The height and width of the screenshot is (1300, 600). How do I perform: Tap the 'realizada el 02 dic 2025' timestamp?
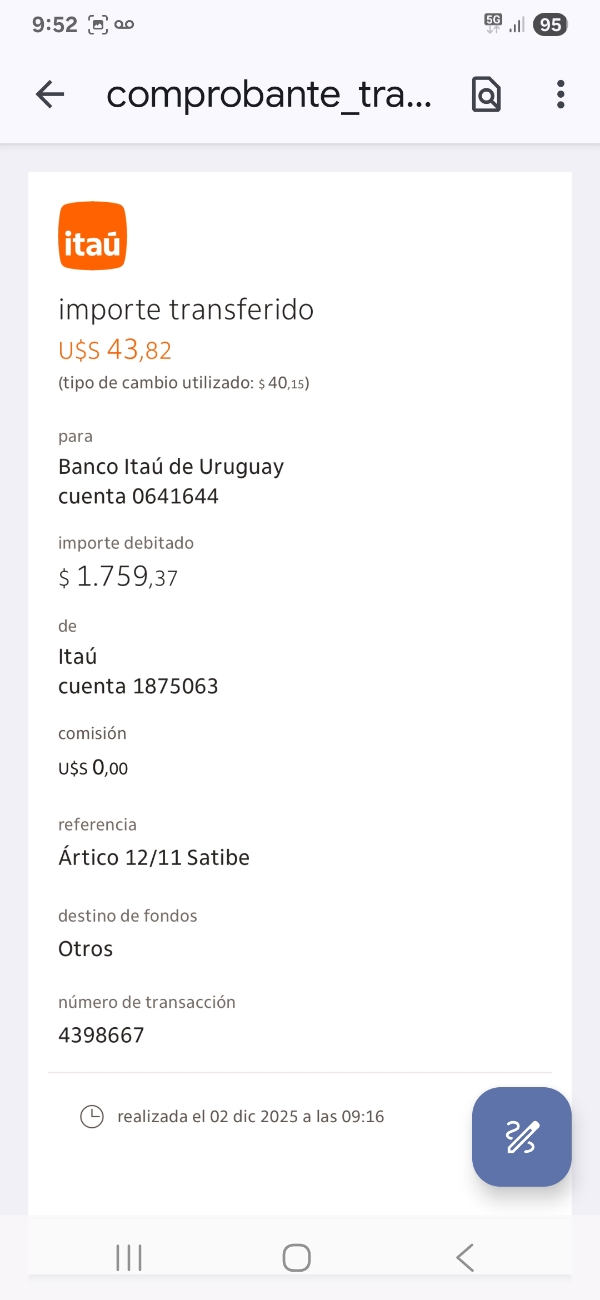click(250, 1116)
